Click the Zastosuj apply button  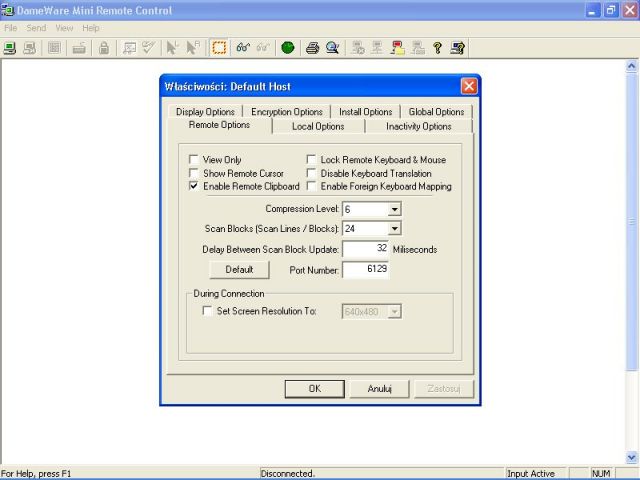click(444, 389)
